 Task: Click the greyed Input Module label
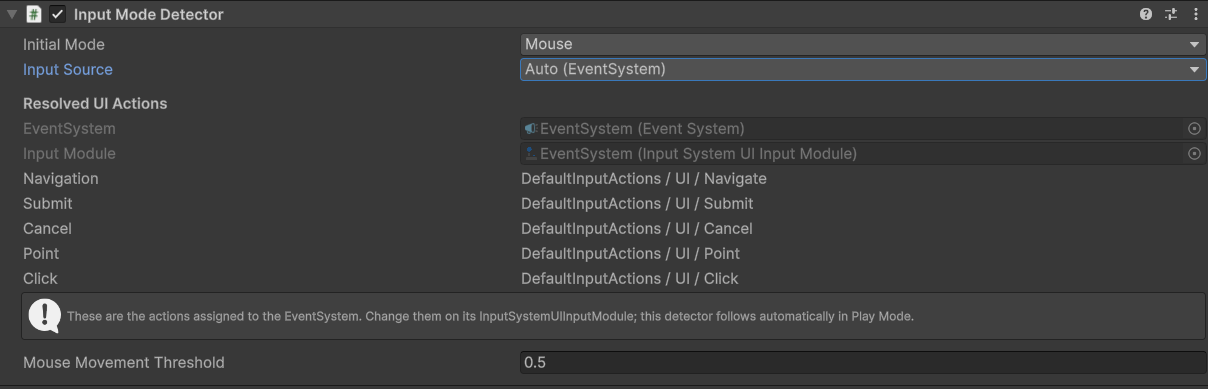[69, 153]
